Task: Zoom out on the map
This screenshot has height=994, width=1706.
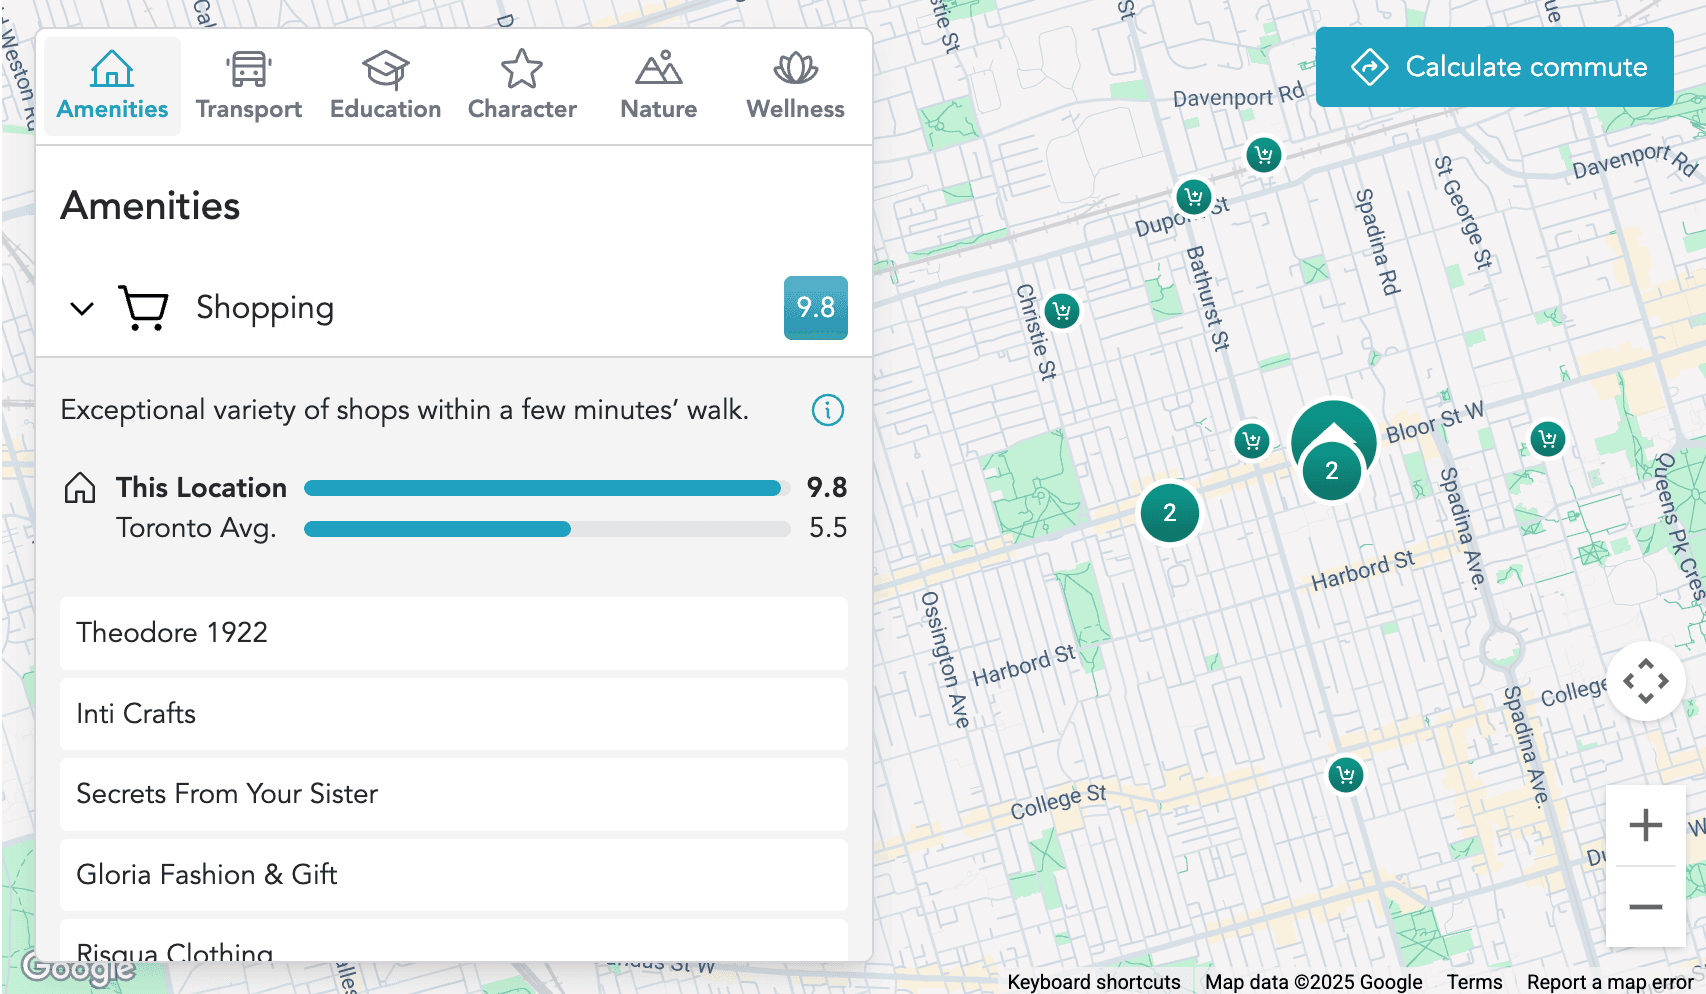Action: pos(1645,907)
